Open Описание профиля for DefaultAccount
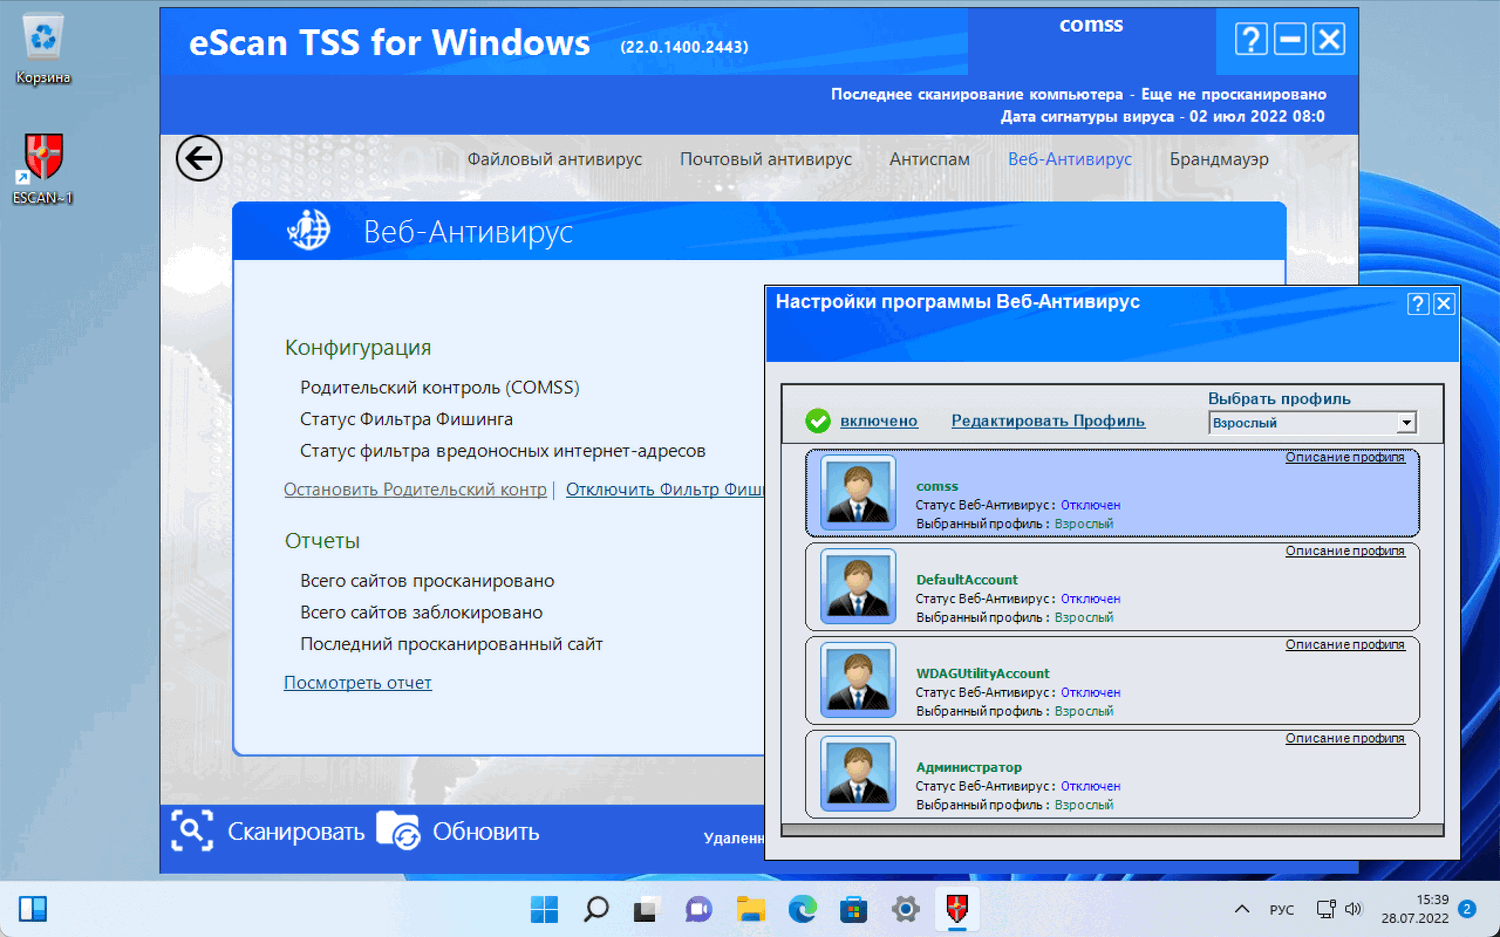Viewport: 1500px width, 937px height. [1345, 551]
